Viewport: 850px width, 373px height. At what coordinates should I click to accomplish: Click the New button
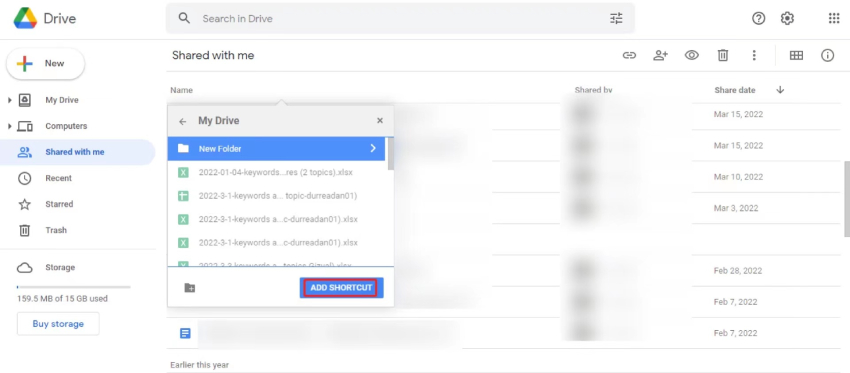[x=46, y=63]
